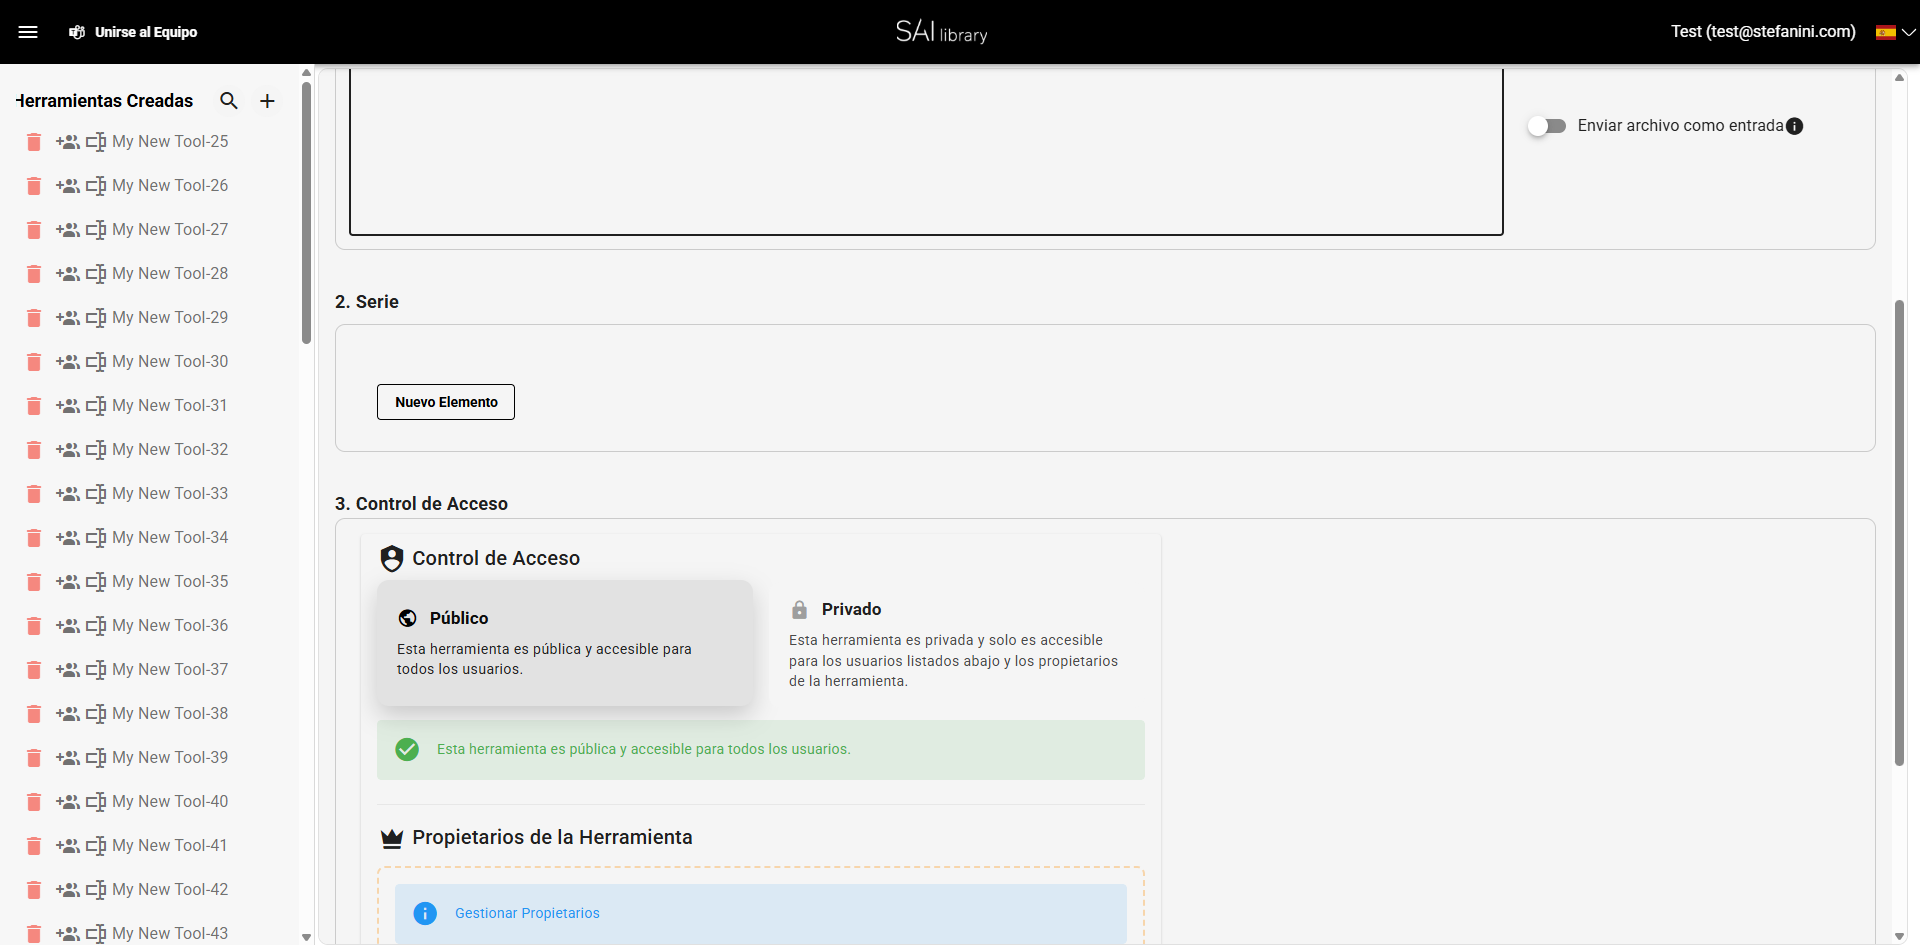Image resolution: width=1920 pixels, height=945 pixels.
Task: Enable the Enviar archivo como entrada switch
Action: (1548, 126)
